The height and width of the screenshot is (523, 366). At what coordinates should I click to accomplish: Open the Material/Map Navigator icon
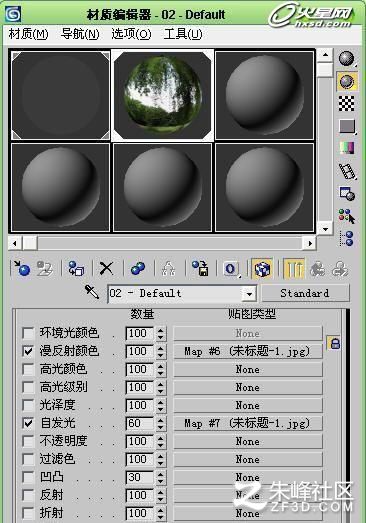[x=347, y=238]
